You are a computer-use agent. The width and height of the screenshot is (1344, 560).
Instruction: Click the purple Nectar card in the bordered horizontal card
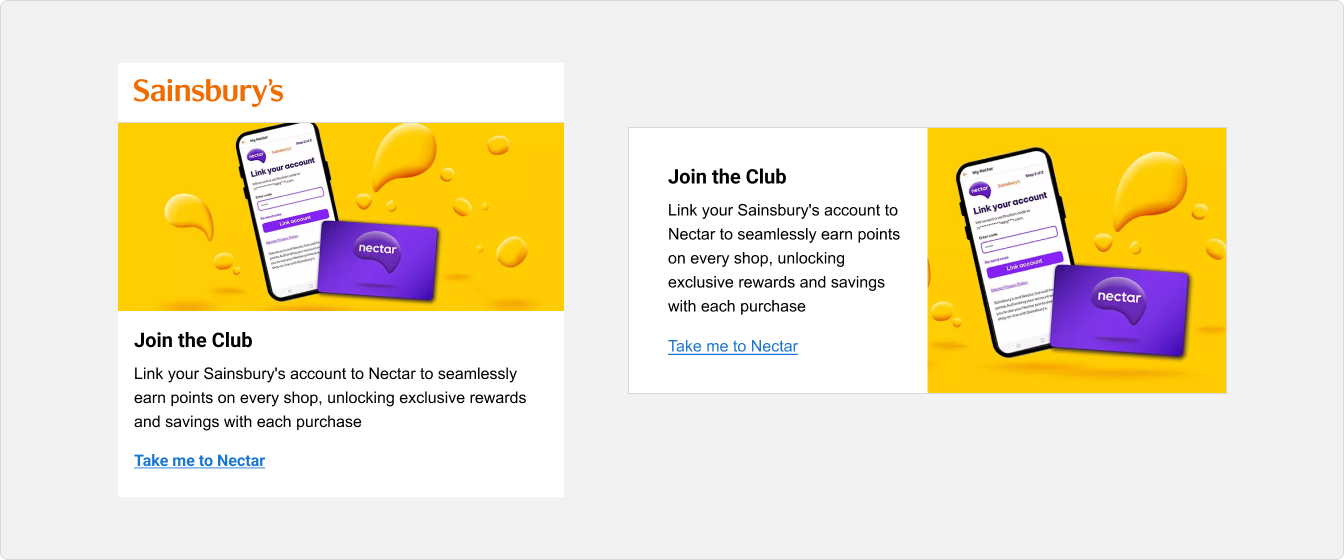[x=1121, y=311]
